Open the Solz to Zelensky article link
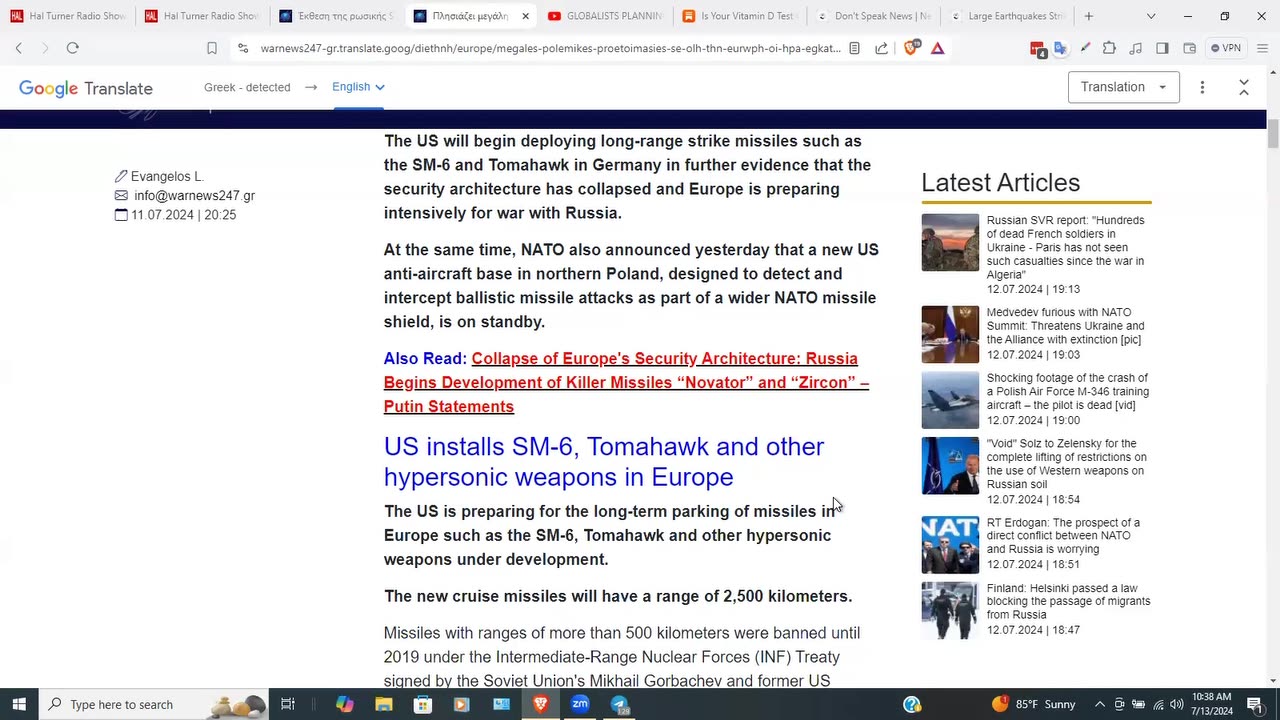The height and width of the screenshot is (720, 1280). pos(1066,464)
